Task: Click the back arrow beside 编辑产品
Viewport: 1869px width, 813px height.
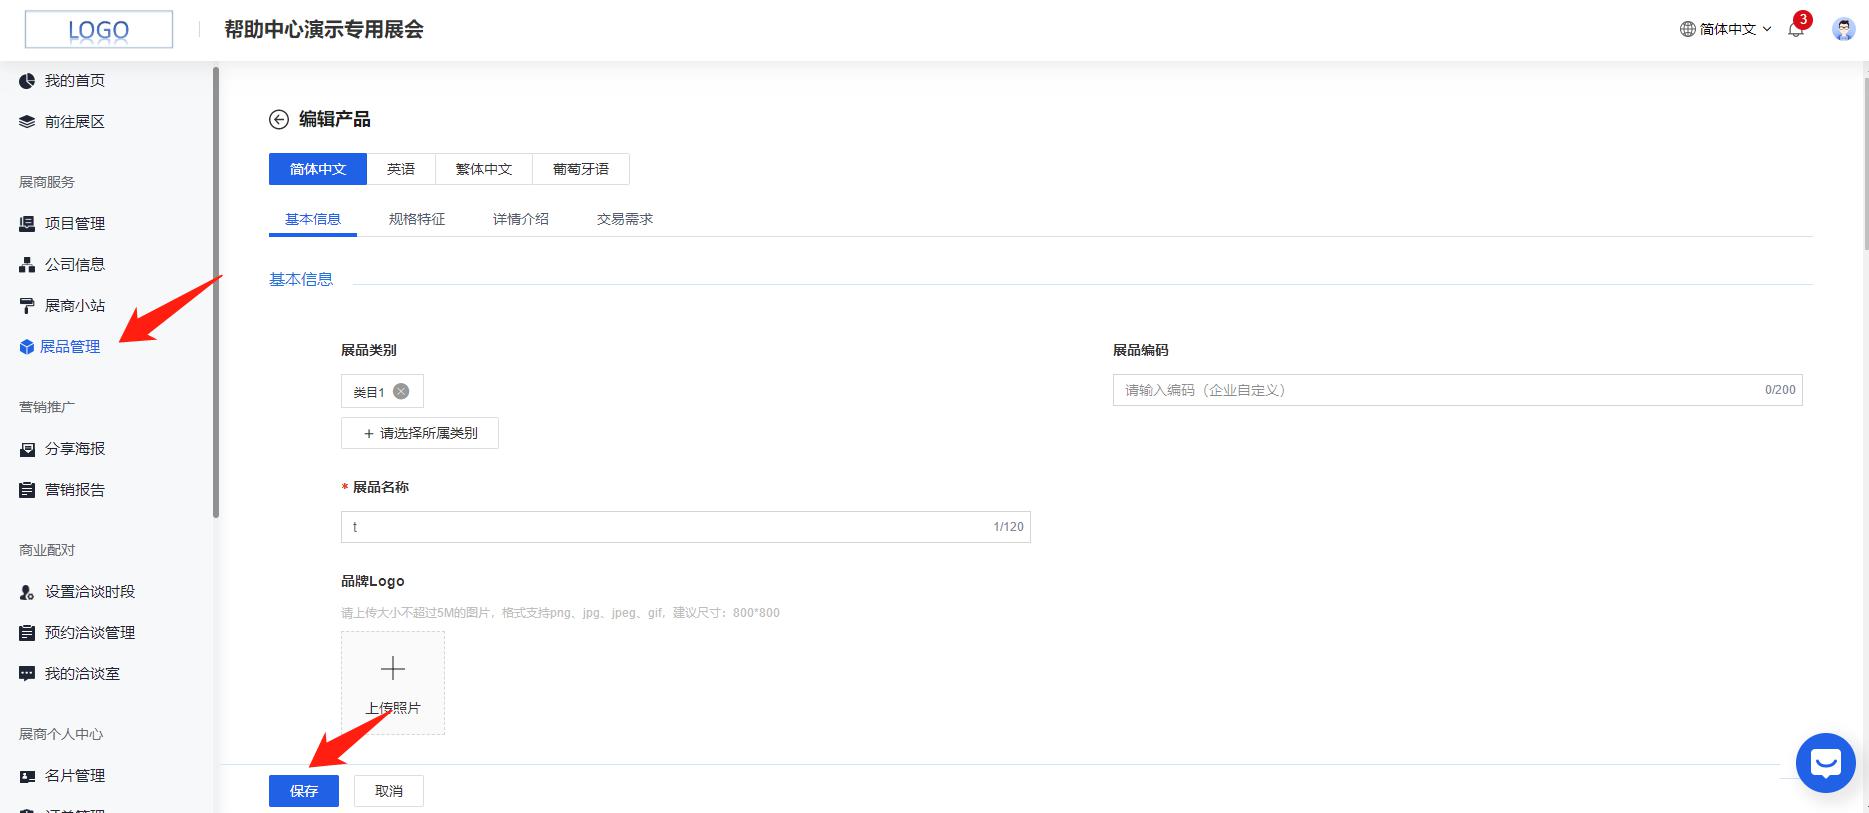Action: (278, 120)
